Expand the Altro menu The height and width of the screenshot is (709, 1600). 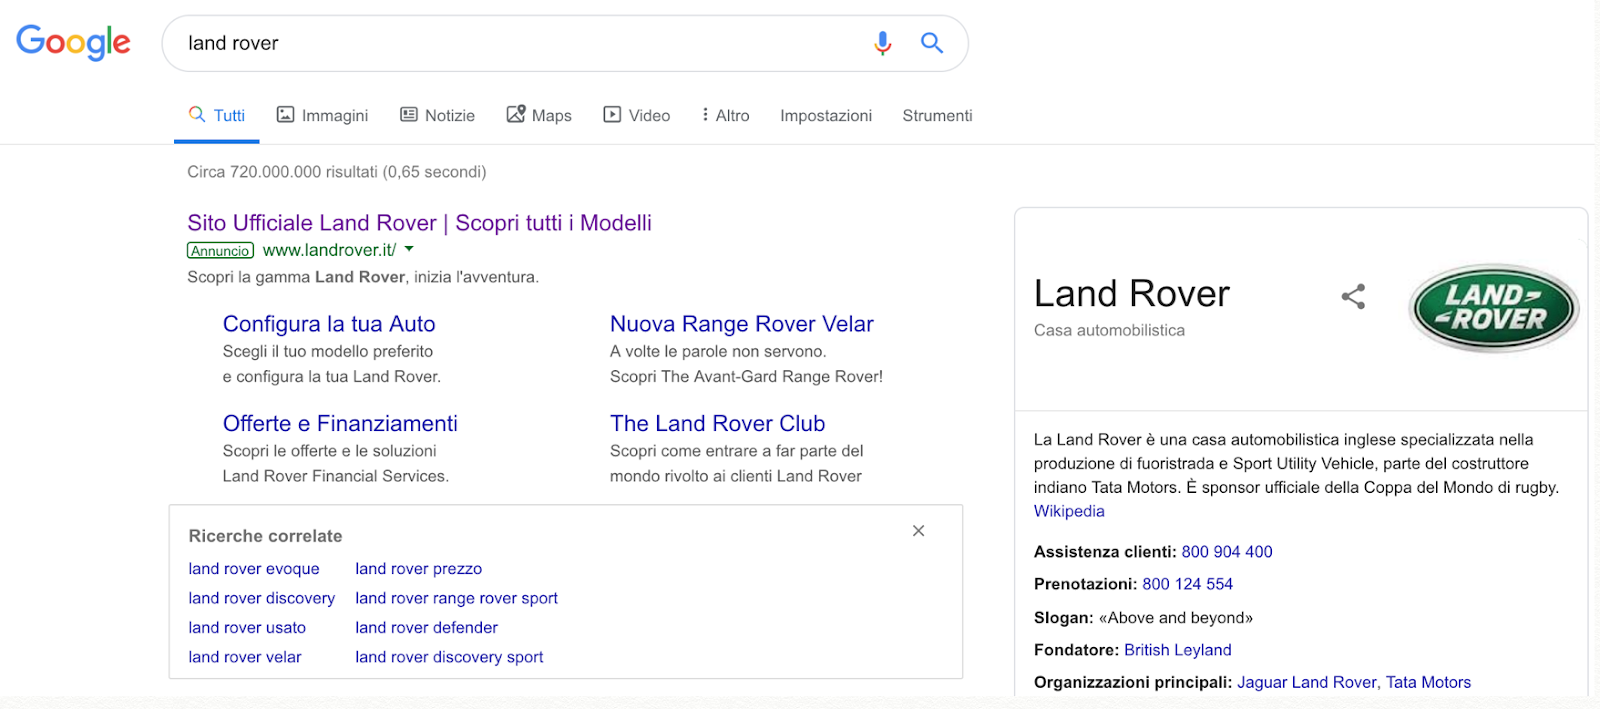726,116
